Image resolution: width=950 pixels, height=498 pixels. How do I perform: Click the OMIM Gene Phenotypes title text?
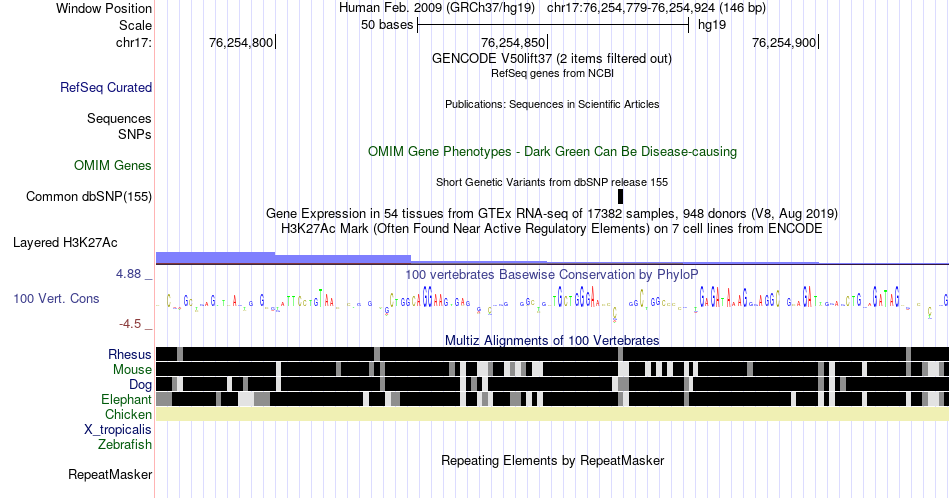(552, 151)
